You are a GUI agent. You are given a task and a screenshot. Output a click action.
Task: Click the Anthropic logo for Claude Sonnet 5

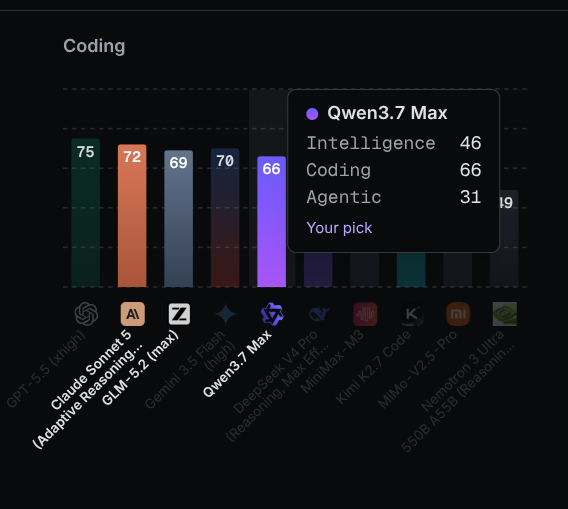pyautogui.click(x=133, y=314)
